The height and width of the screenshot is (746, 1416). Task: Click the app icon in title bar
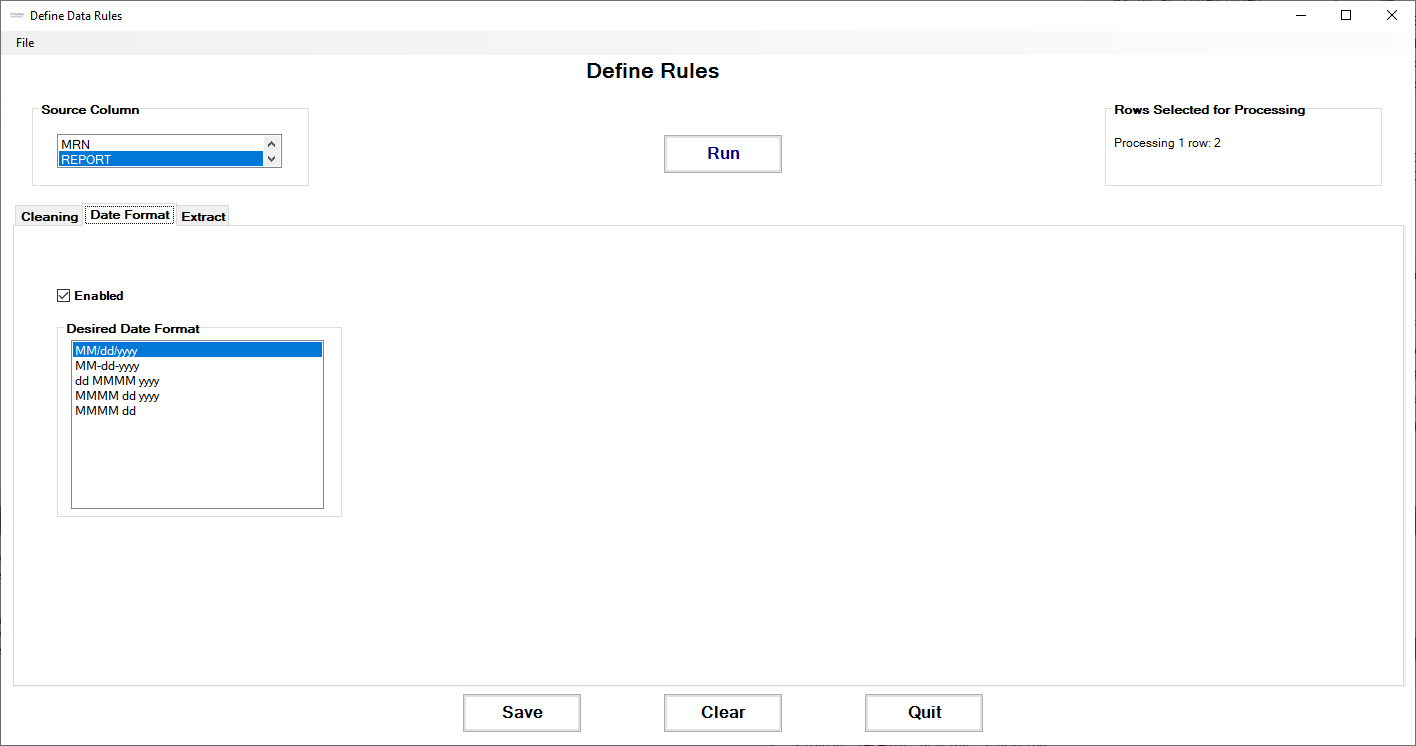click(x=16, y=16)
